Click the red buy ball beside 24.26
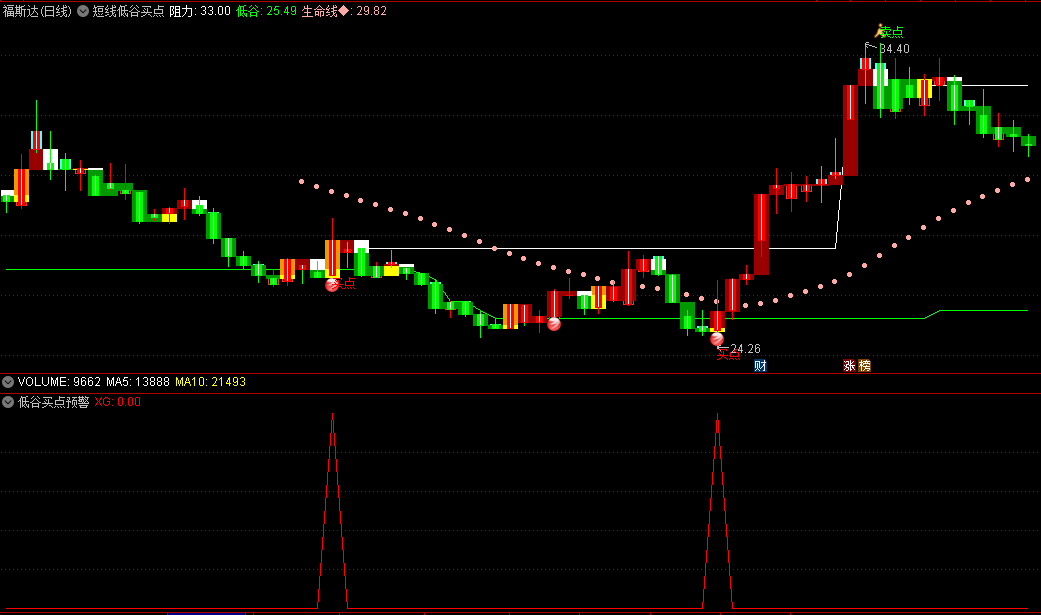 717,339
